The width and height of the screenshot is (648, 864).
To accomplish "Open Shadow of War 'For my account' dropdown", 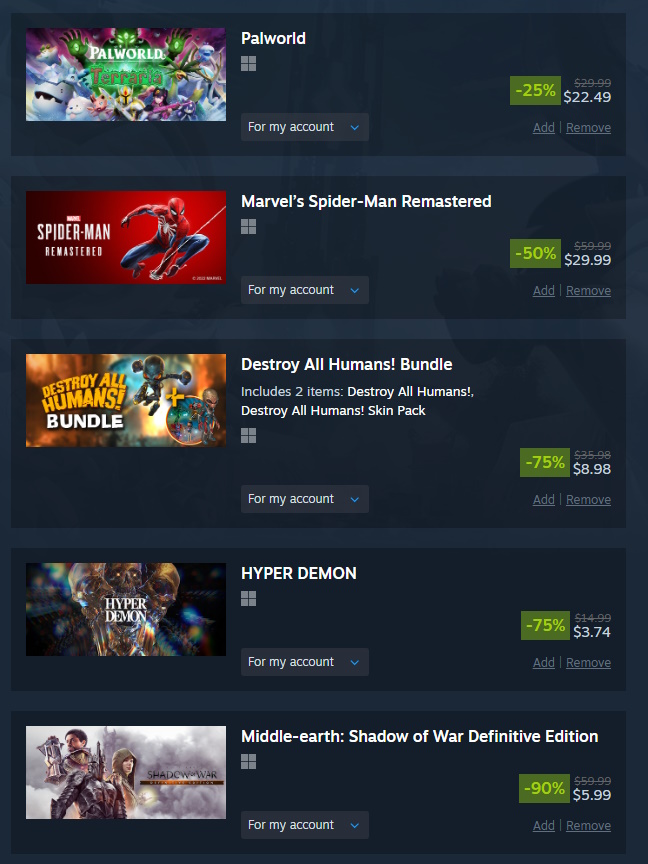I will (x=305, y=825).
